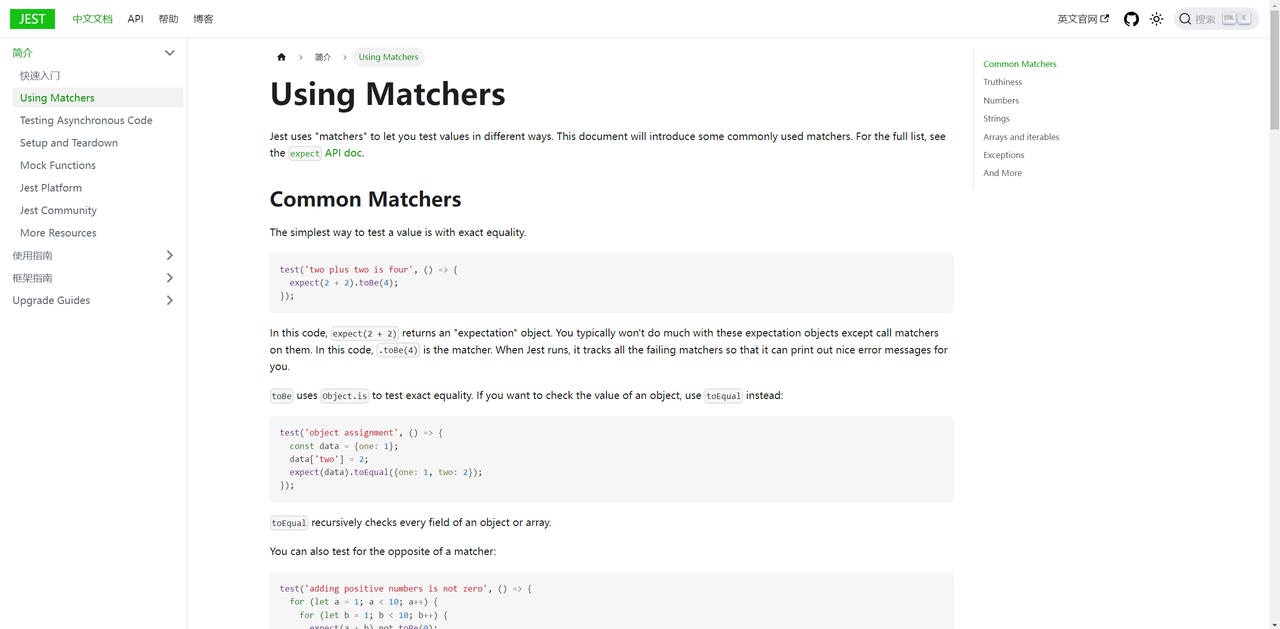Click the JEST logo

(32, 19)
